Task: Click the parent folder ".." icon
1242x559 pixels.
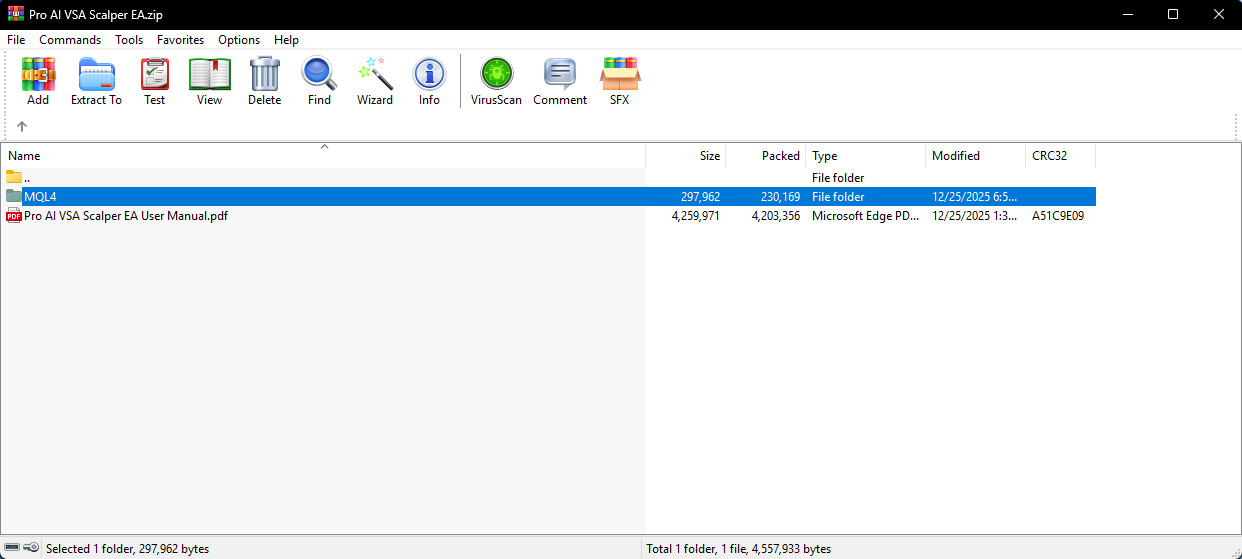Action: (14, 178)
